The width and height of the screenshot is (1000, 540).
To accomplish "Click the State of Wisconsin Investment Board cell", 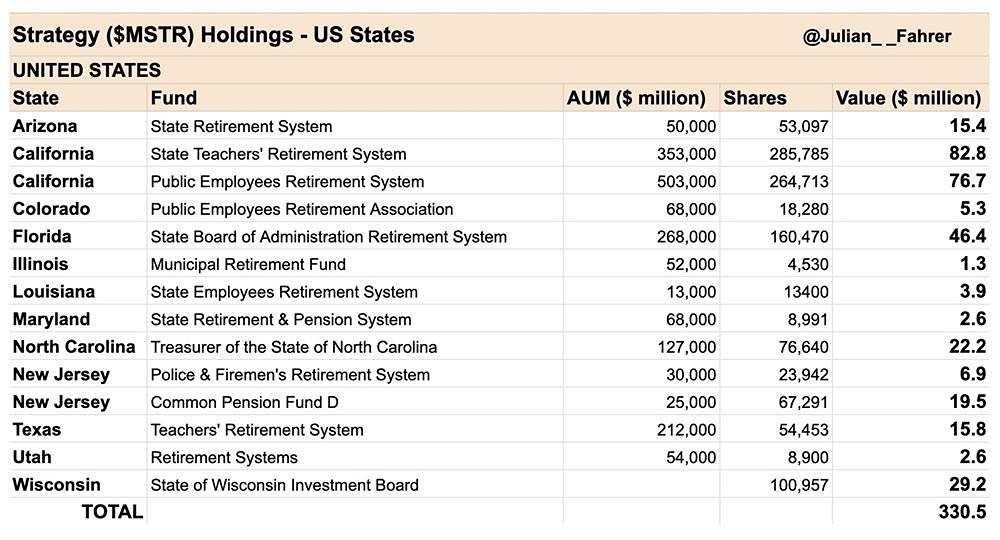I will pos(284,485).
